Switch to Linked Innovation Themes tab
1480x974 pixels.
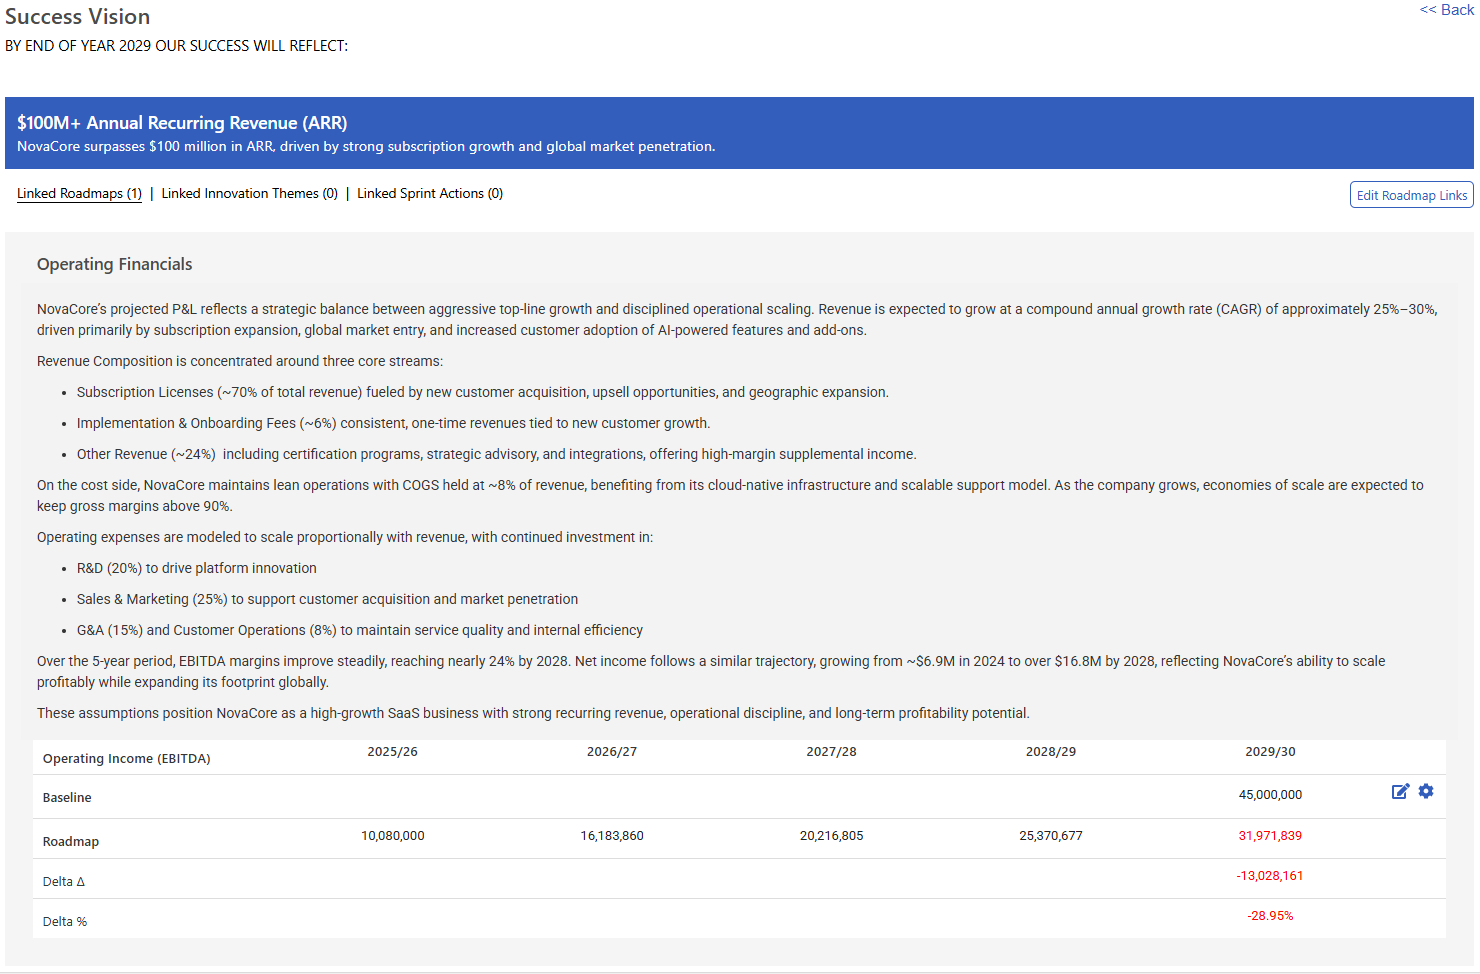pos(249,194)
